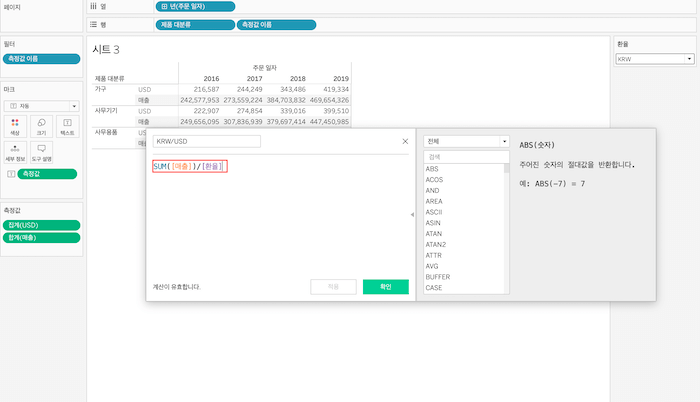The width and height of the screenshot is (700, 402).
Task: Select the 측정값 pill on marks card
Action: [47, 174]
